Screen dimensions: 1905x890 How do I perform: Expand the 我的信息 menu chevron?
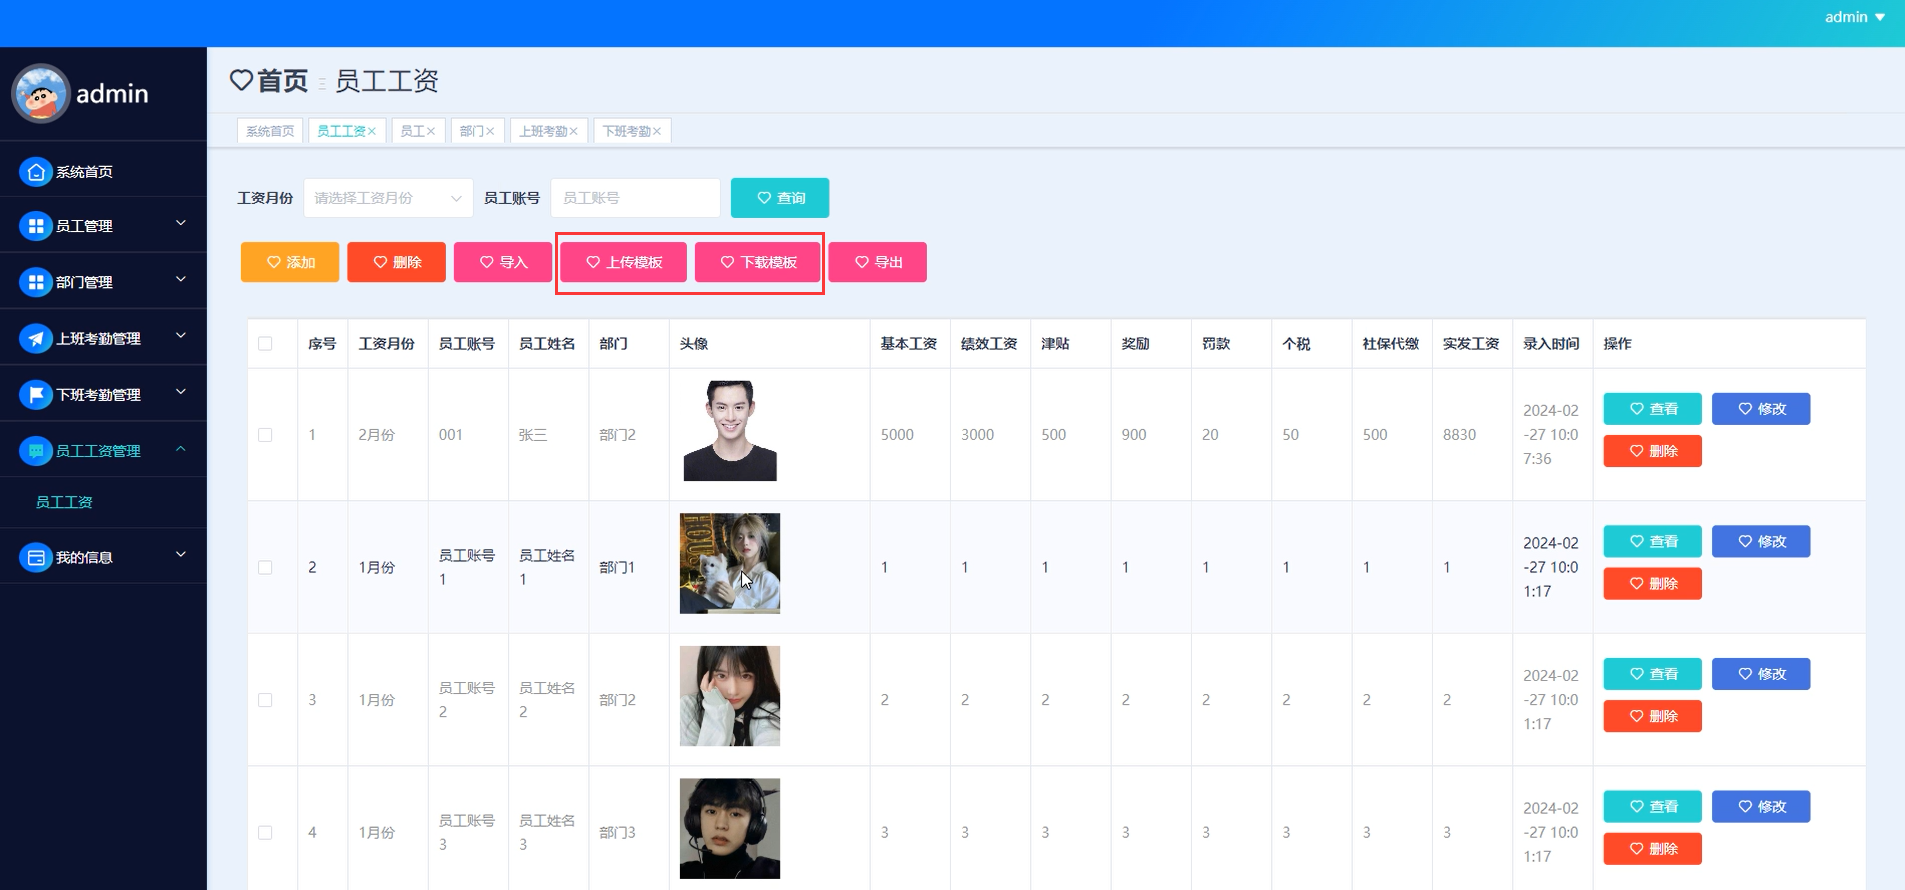pyautogui.click(x=181, y=554)
